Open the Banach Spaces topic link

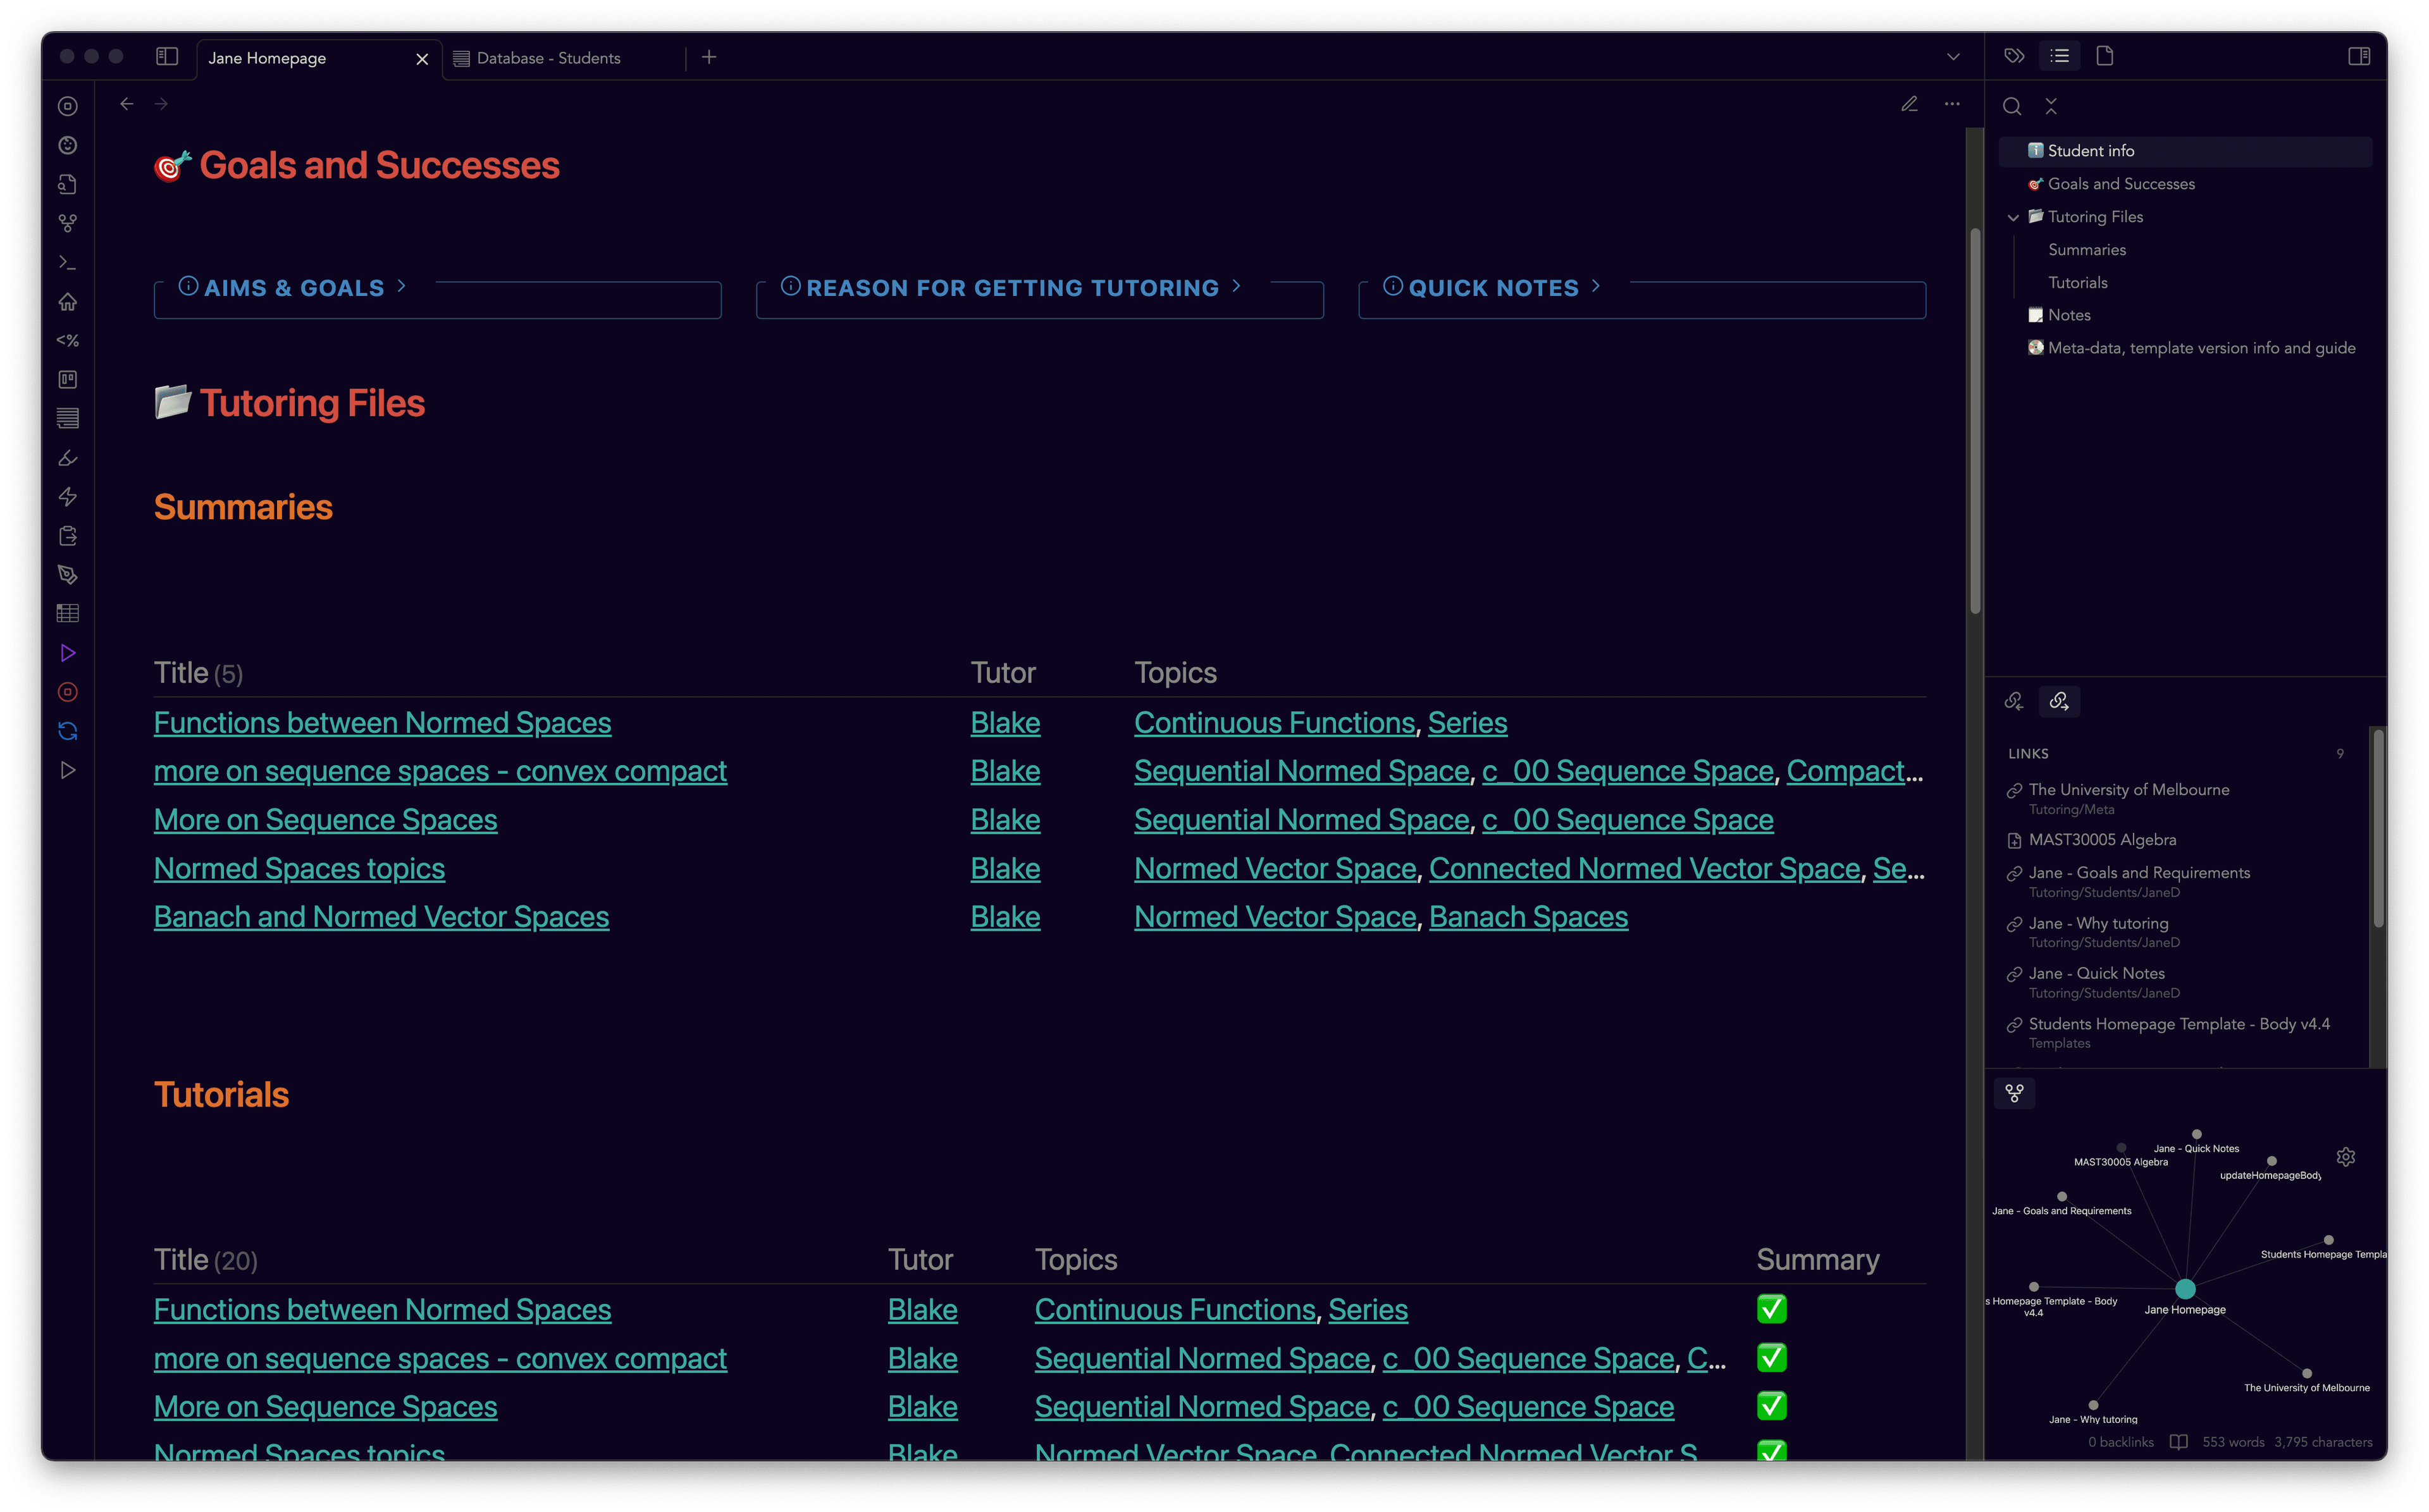[1528, 917]
